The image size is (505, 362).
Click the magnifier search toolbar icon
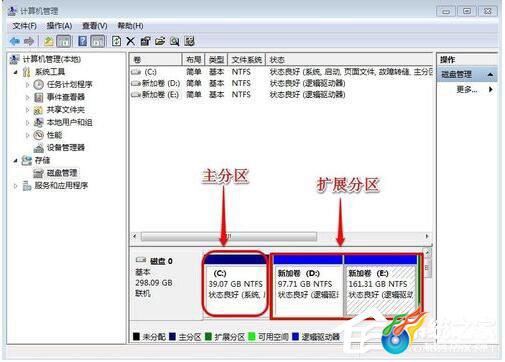coord(174,41)
